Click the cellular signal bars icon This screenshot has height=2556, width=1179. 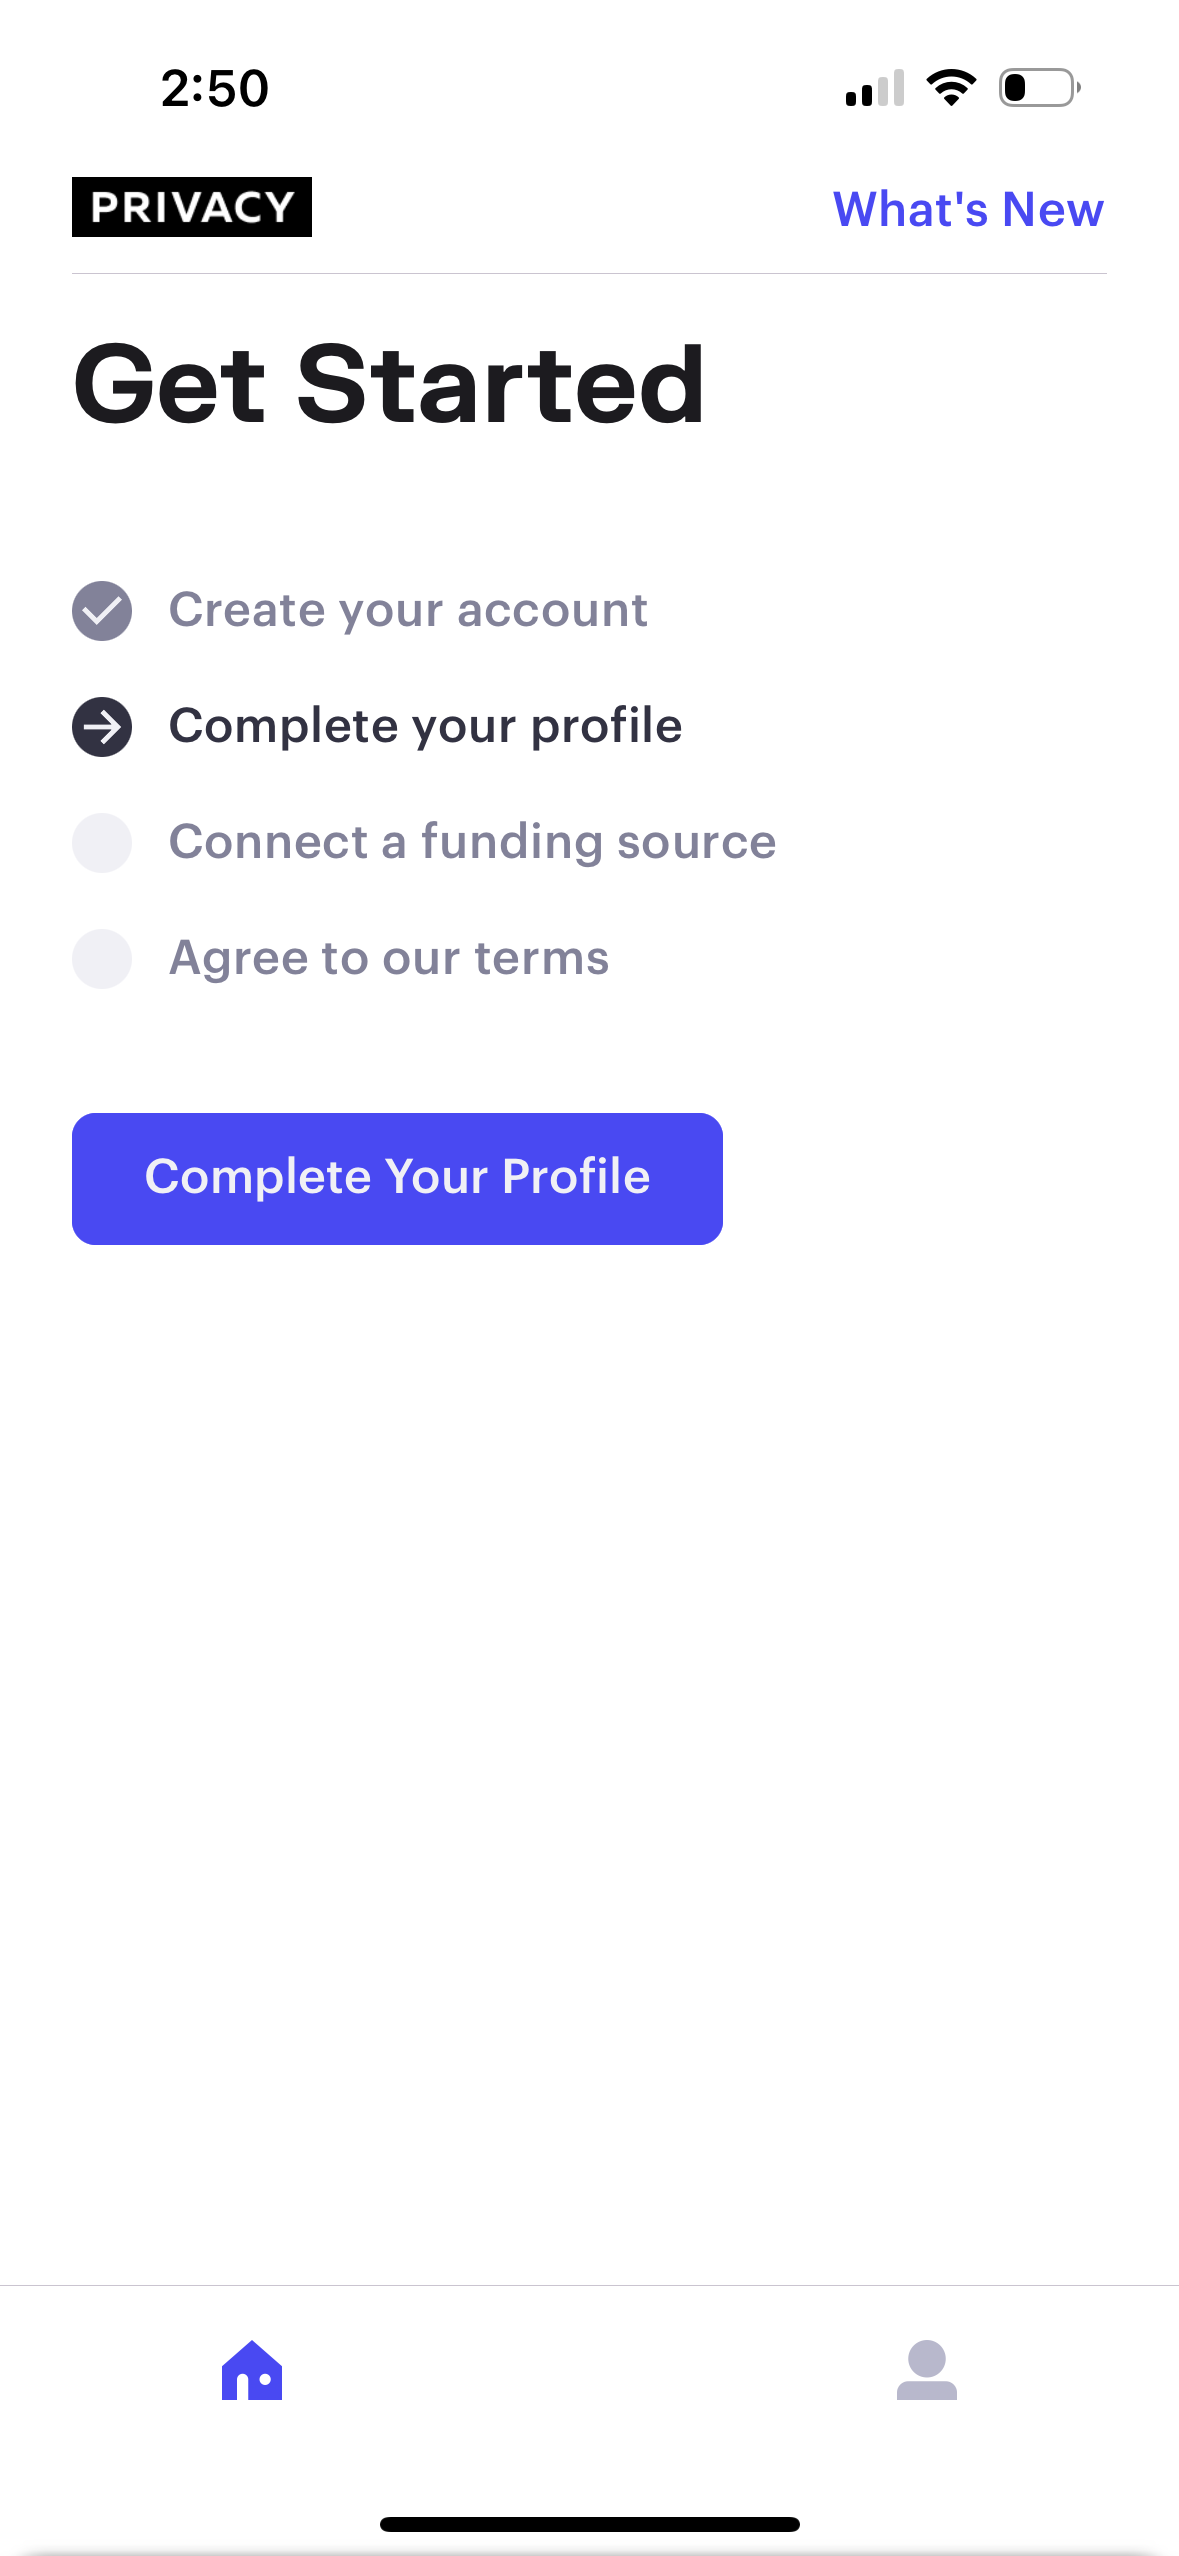873,87
